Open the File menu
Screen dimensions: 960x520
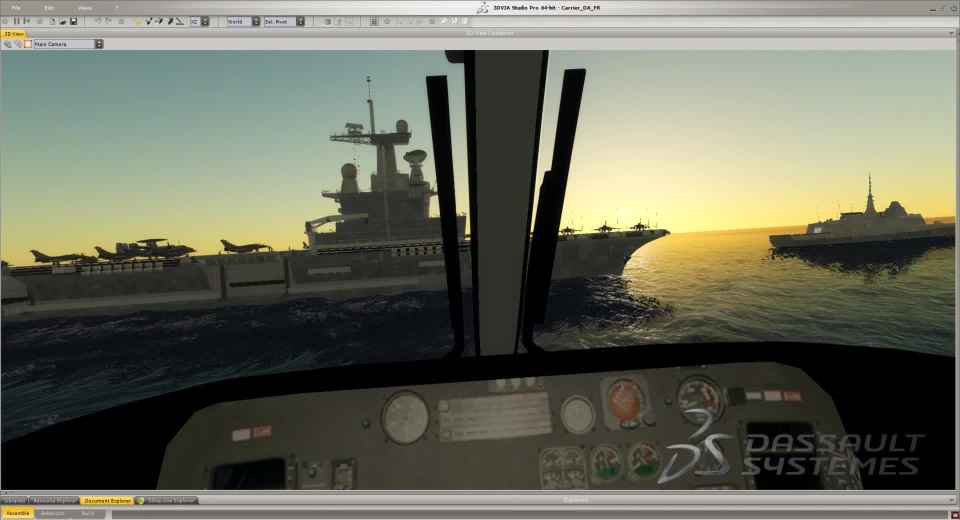pyautogui.click(x=16, y=8)
